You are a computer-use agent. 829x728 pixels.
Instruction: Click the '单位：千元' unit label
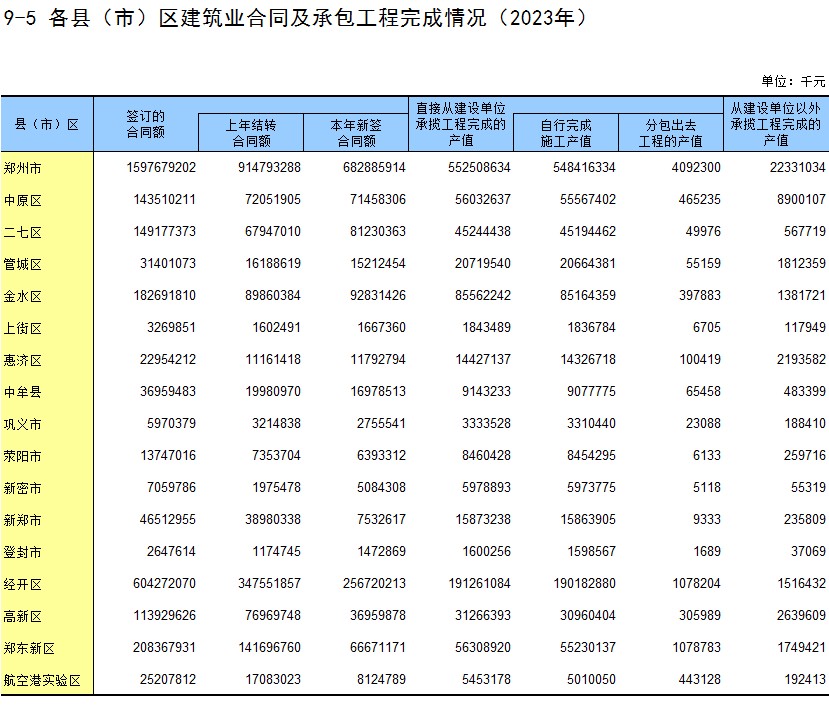[793, 81]
